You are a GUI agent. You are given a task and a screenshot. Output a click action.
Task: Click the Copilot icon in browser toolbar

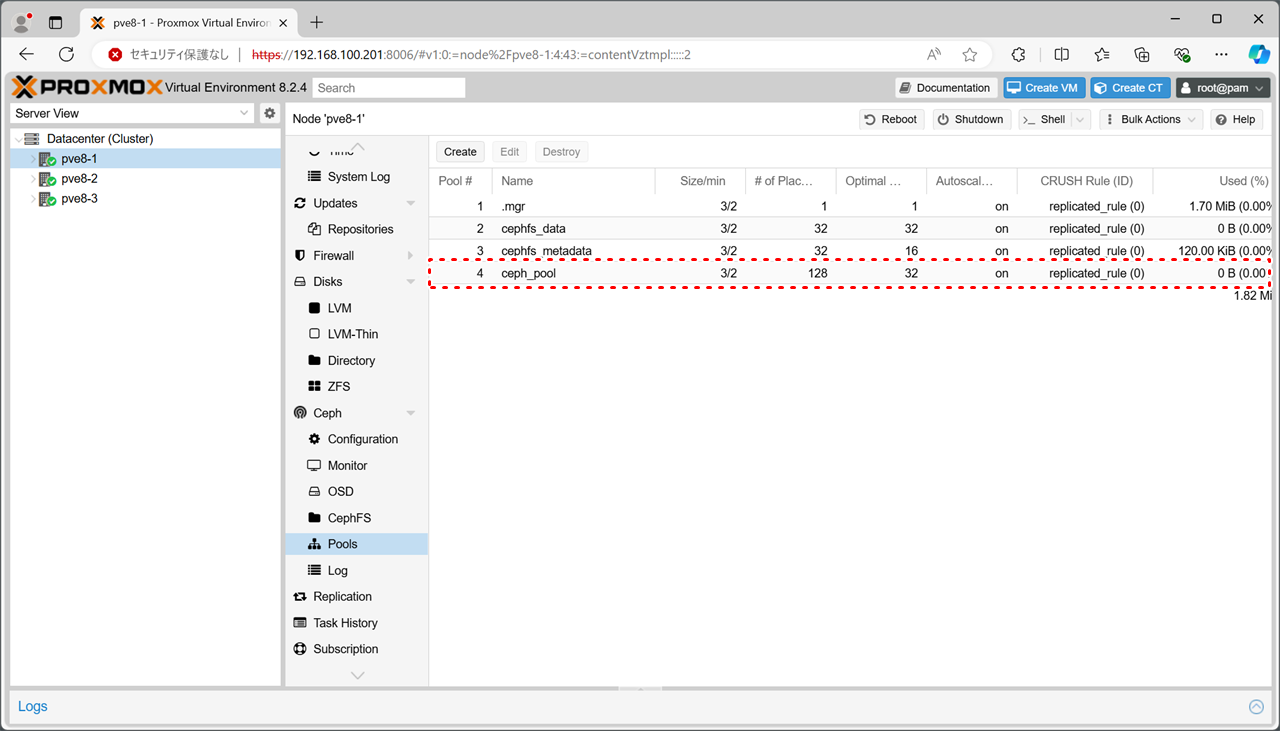coord(1259,55)
